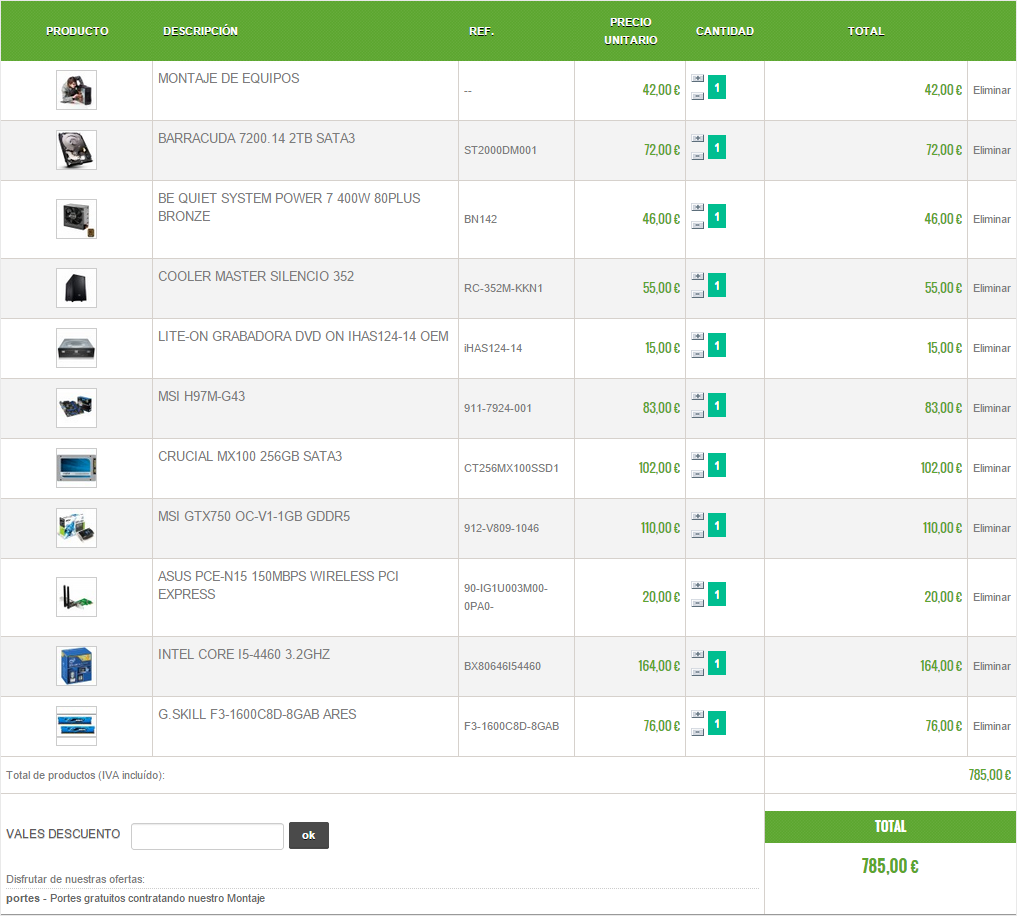Screen dimensions: 1018x916
Task: Decrease LITE-ON DVD recorder quantity
Action: tap(697, 354)
